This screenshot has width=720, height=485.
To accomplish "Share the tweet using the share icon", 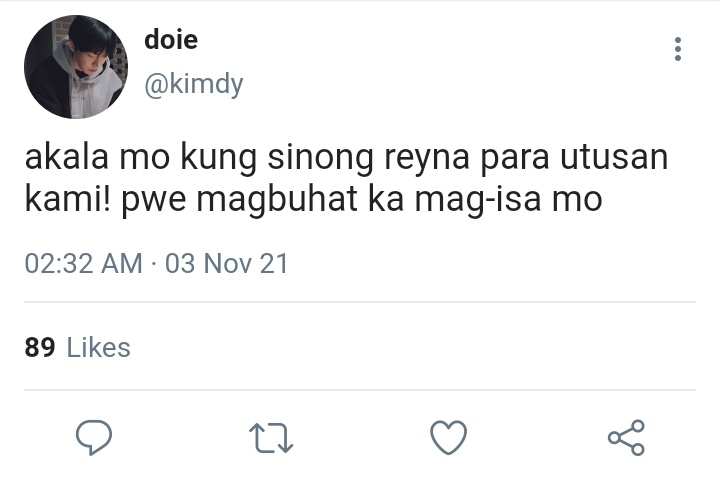I will 626,437.
